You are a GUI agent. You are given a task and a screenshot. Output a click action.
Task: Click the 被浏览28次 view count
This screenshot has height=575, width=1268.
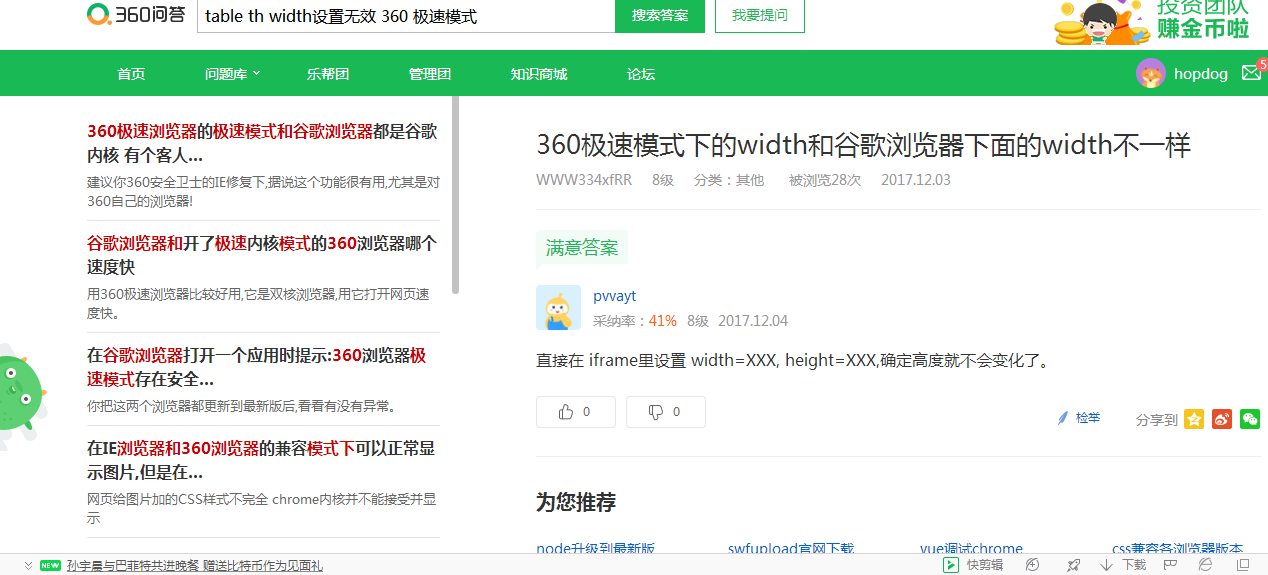(825, 180)
